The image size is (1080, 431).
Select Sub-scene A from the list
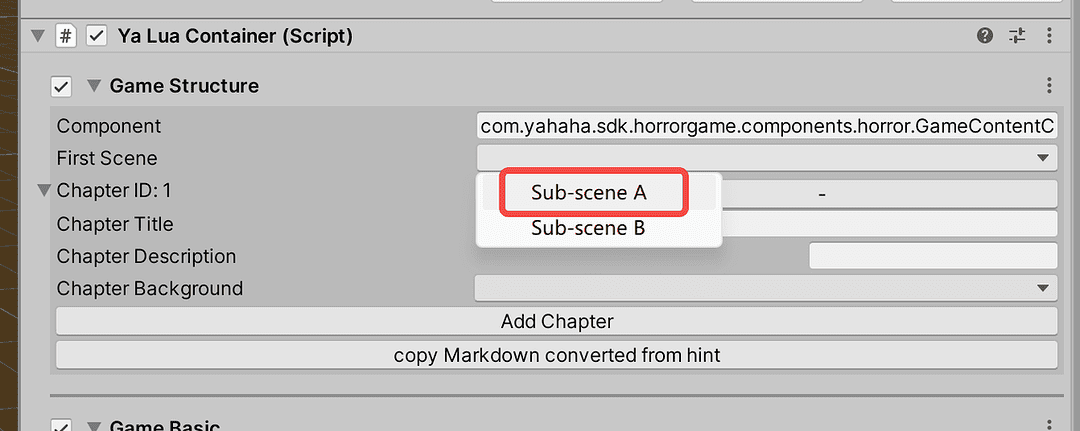point(589,193)
